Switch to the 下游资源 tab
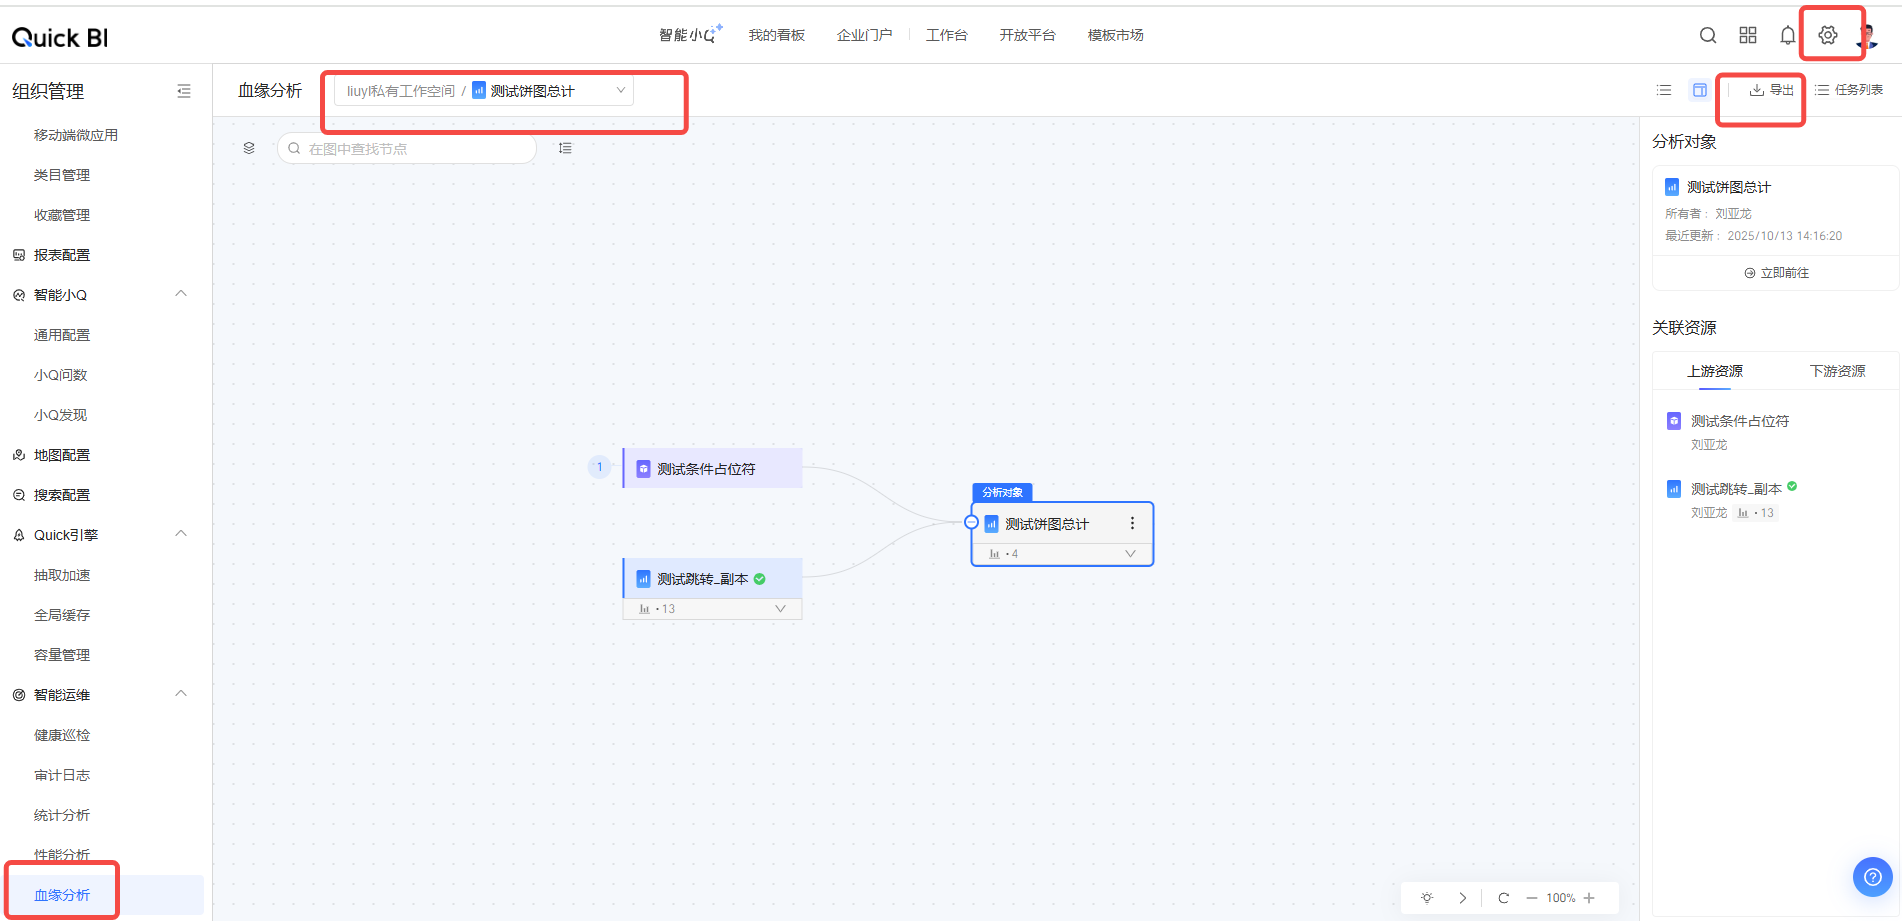Image resolution: width=1902 pixels, height=921 pixels. [1837, 371]
